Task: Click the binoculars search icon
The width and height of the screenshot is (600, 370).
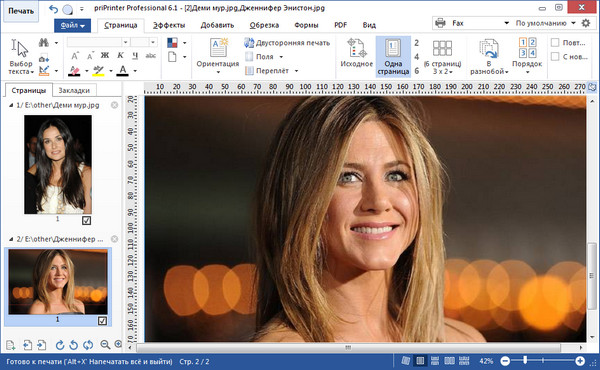Action: (x=44, y=42)
